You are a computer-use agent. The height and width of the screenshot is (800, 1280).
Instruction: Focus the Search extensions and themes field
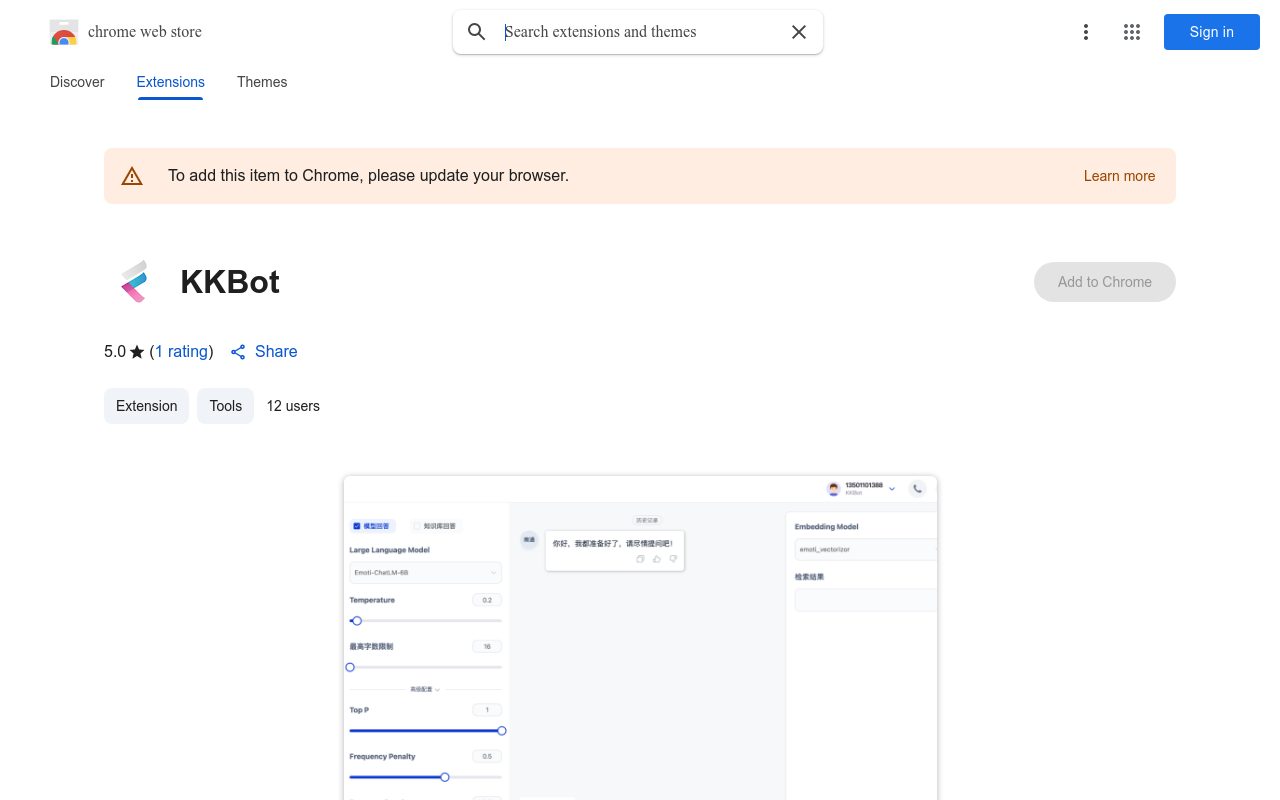[640, 32]
